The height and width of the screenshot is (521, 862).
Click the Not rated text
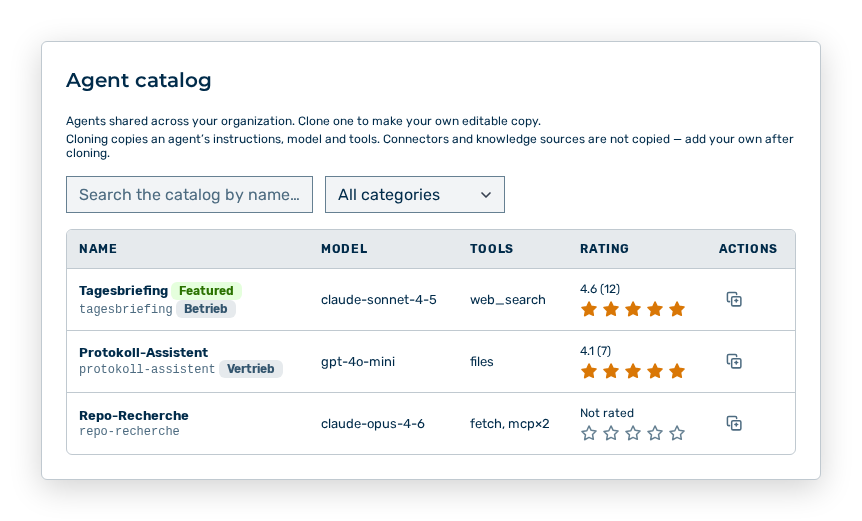pos(607,413)
